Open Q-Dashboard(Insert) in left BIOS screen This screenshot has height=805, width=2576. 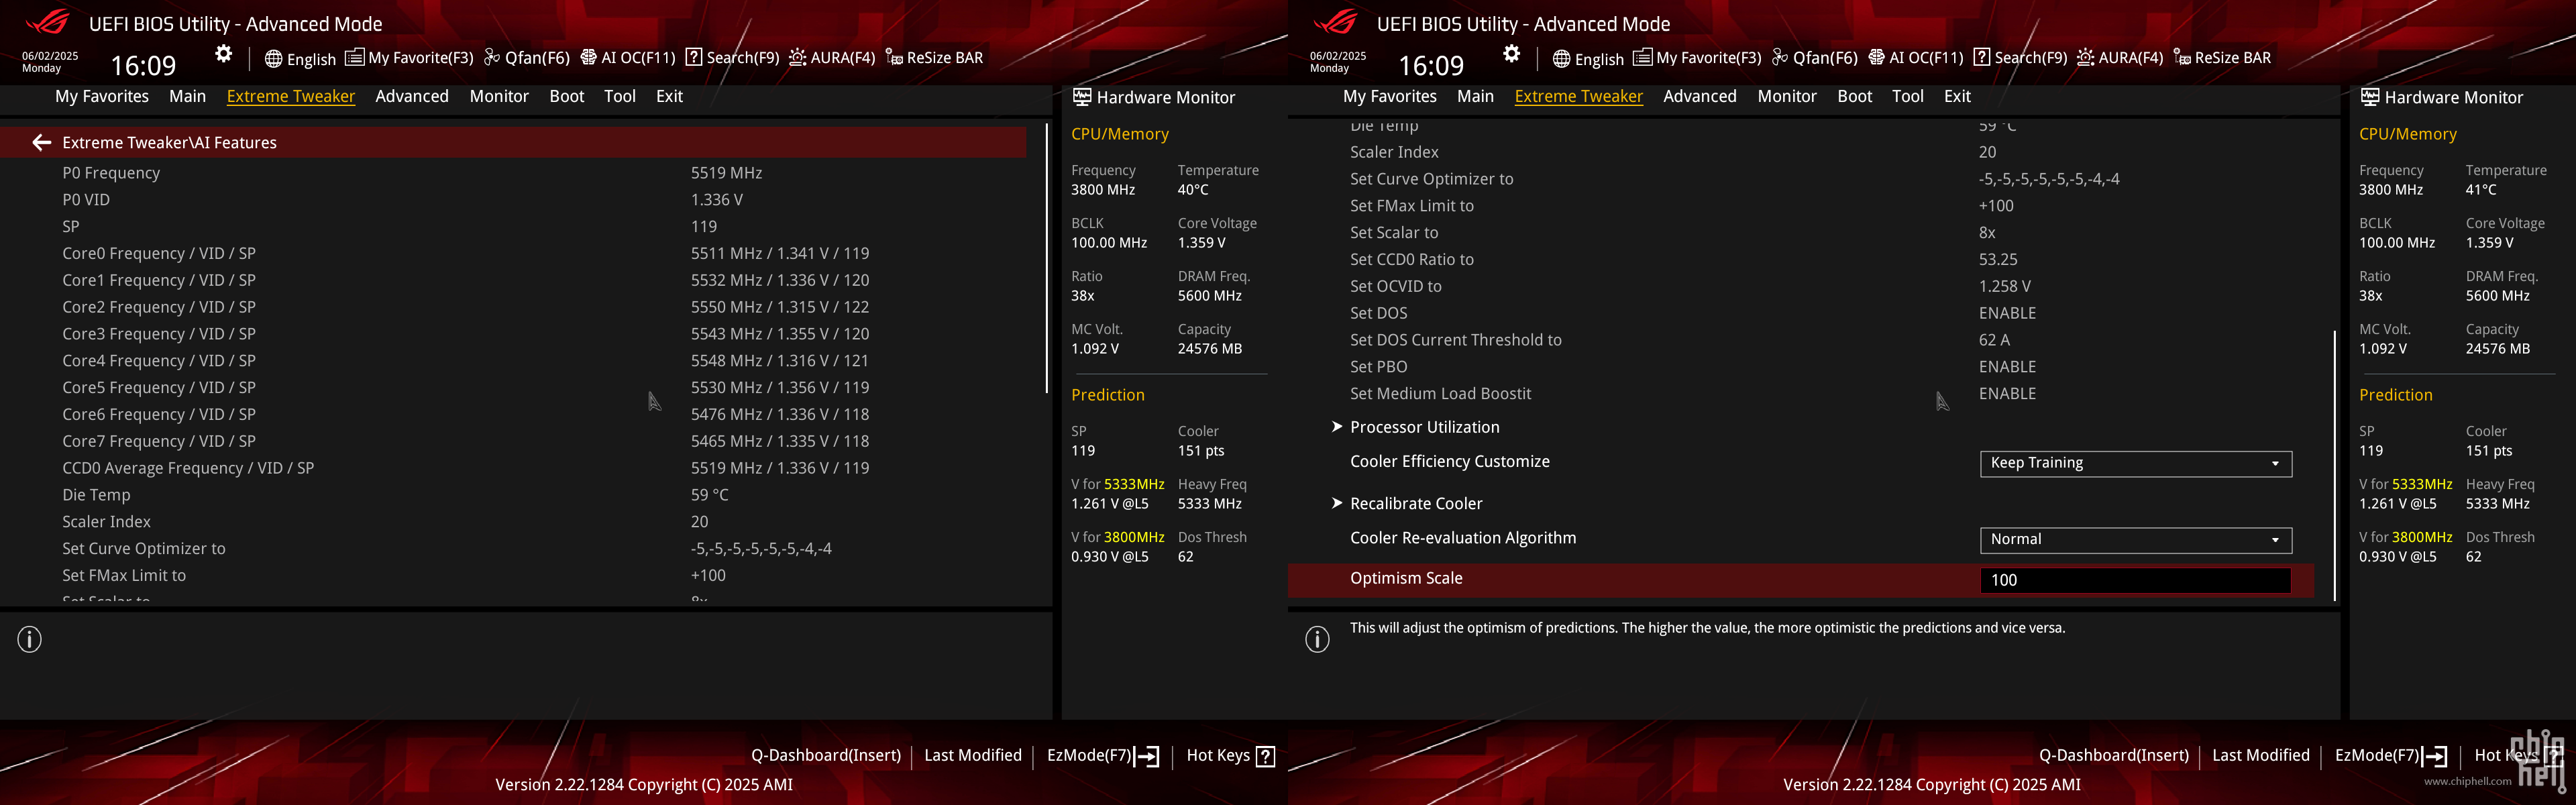pyautogui.click(x=826, y=755)
